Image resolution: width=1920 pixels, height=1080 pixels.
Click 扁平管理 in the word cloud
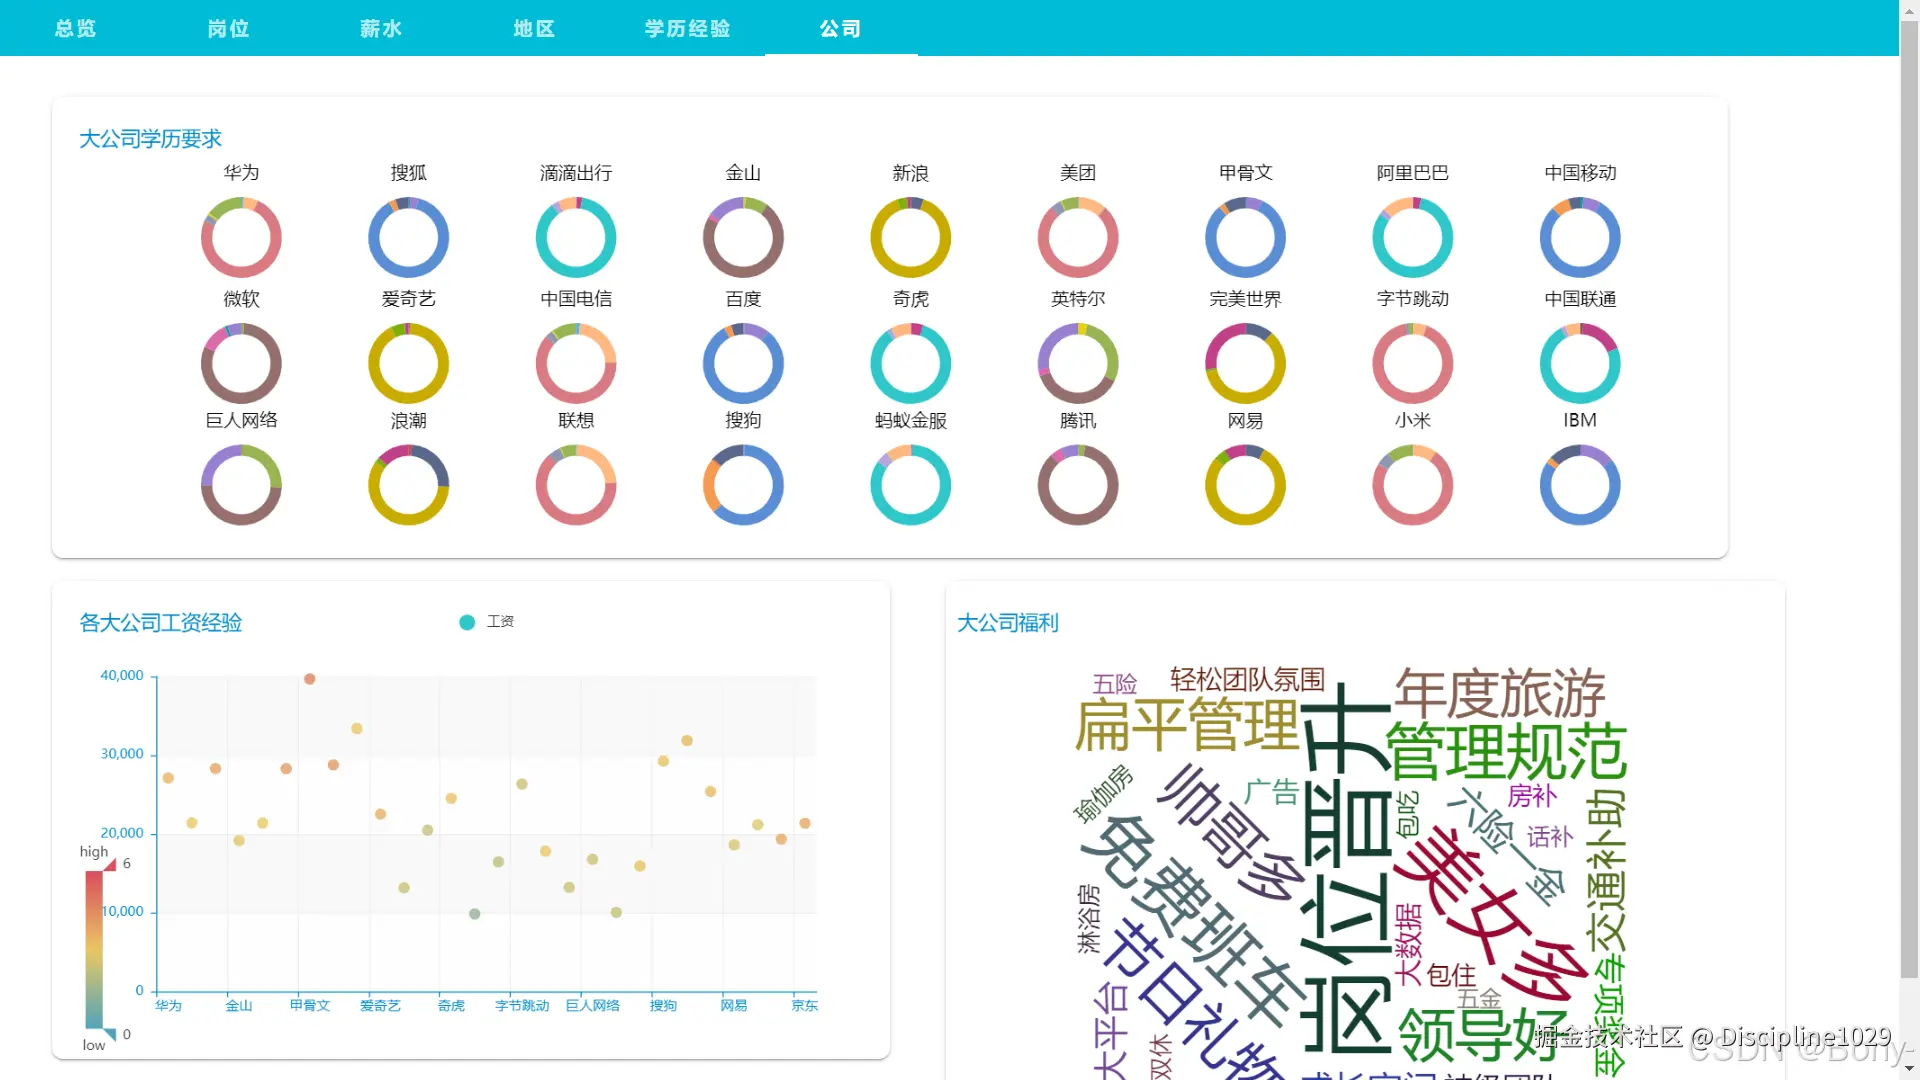pos(1187,726)
